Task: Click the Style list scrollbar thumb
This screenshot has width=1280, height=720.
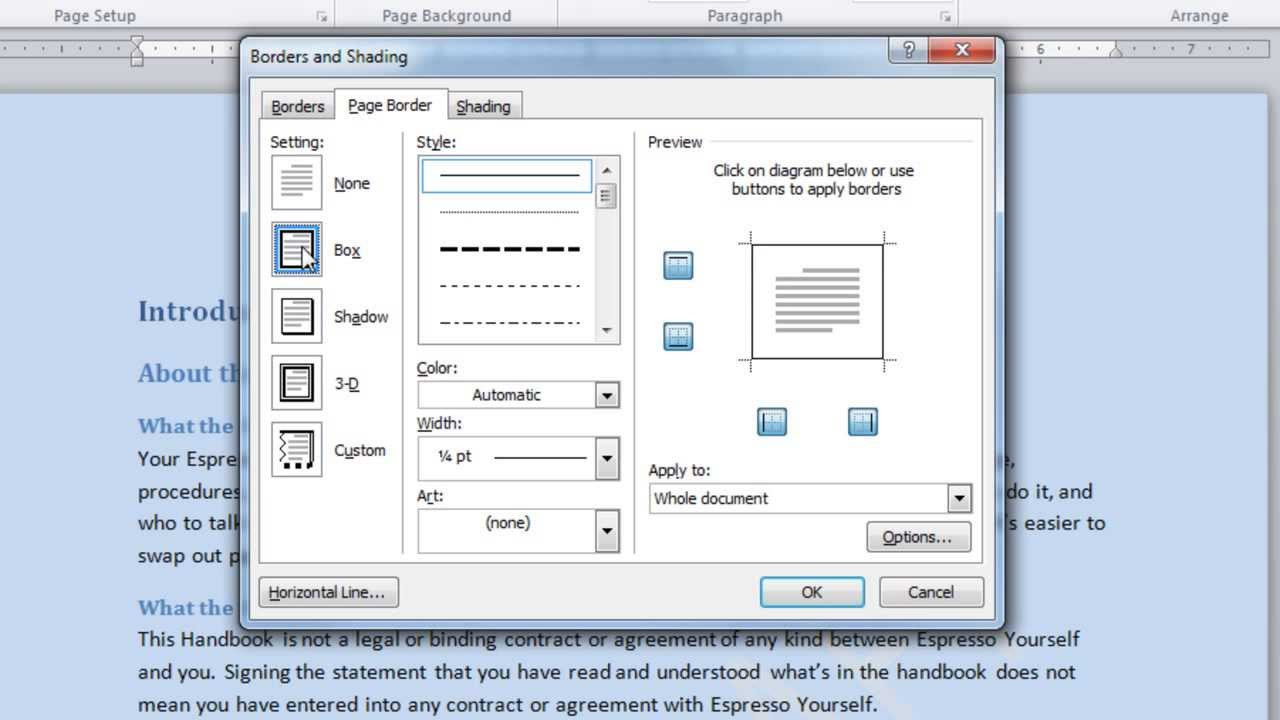Action: click(x=606, y=196)
